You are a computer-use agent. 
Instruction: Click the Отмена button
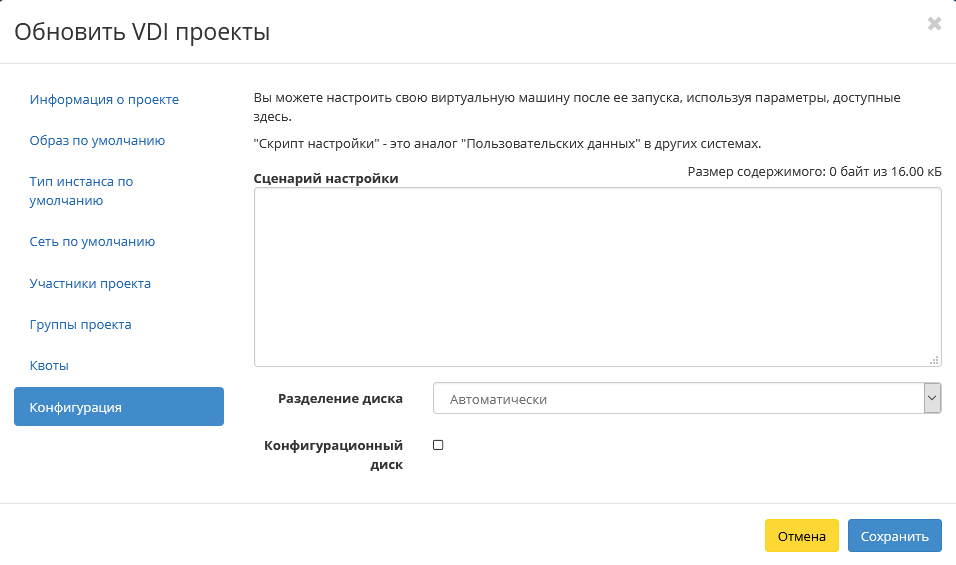tap(802, 536)
